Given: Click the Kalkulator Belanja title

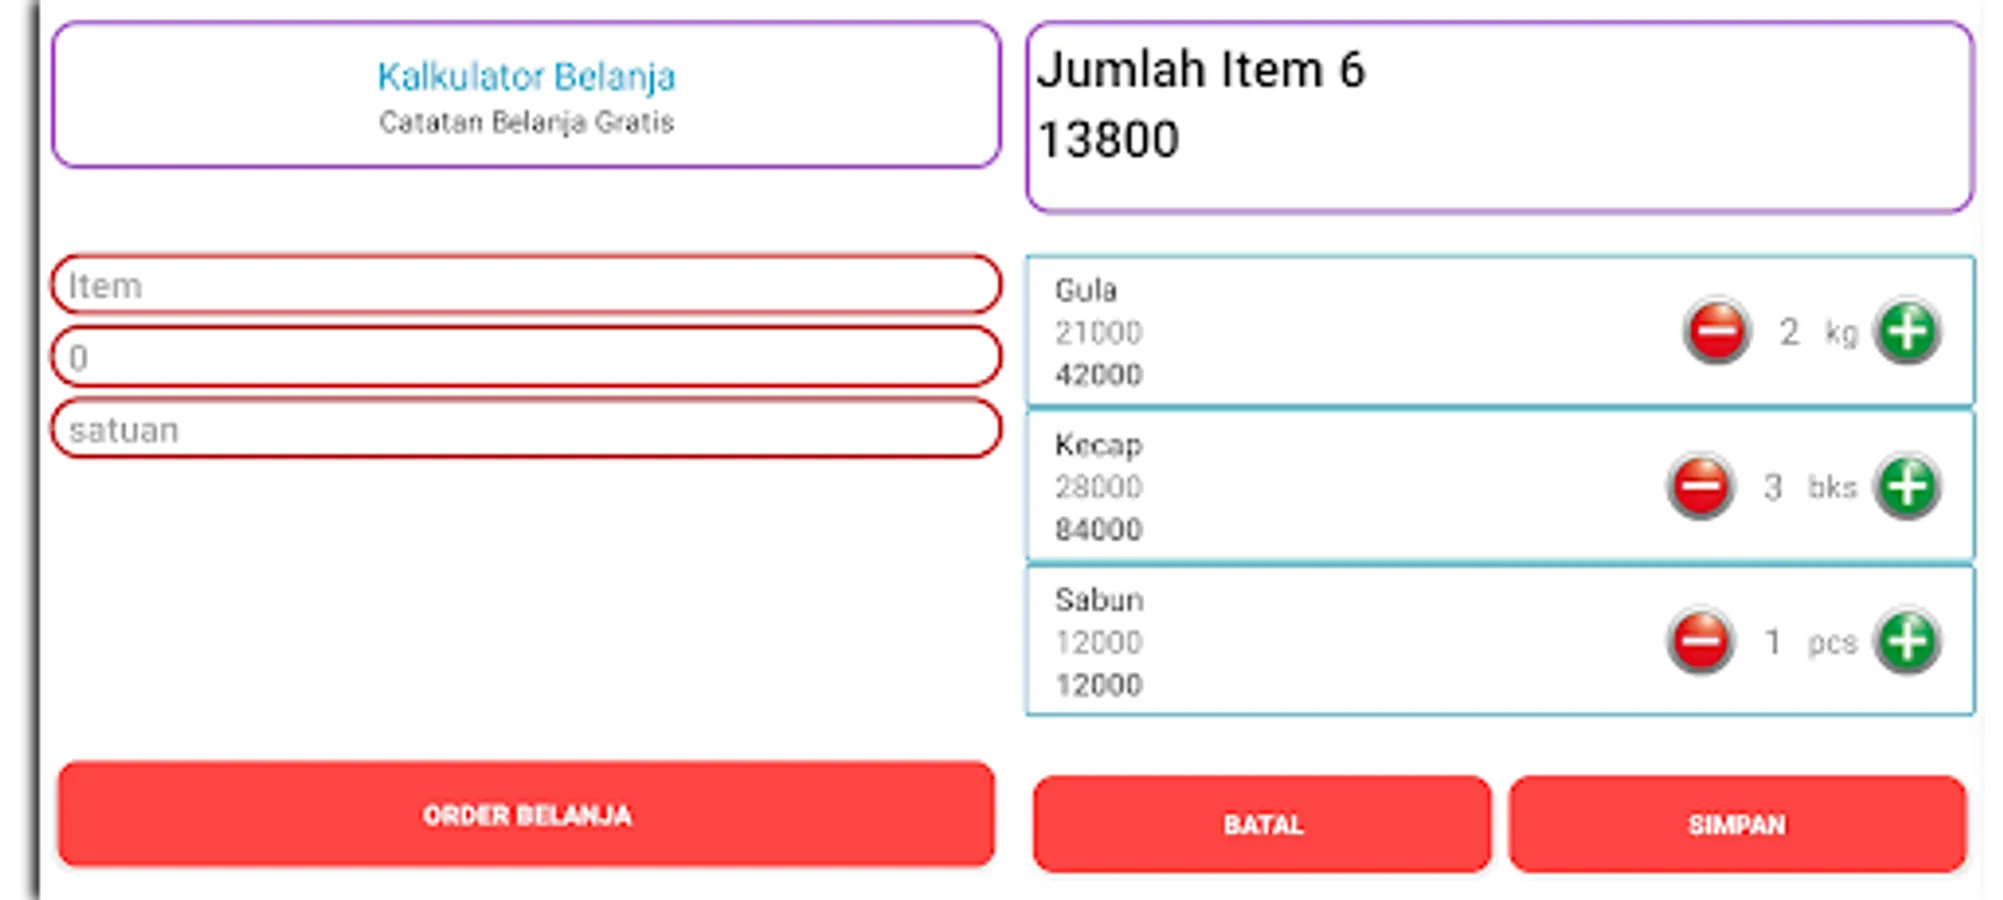Looking at the screenshot, I should [x=526, y=76].
